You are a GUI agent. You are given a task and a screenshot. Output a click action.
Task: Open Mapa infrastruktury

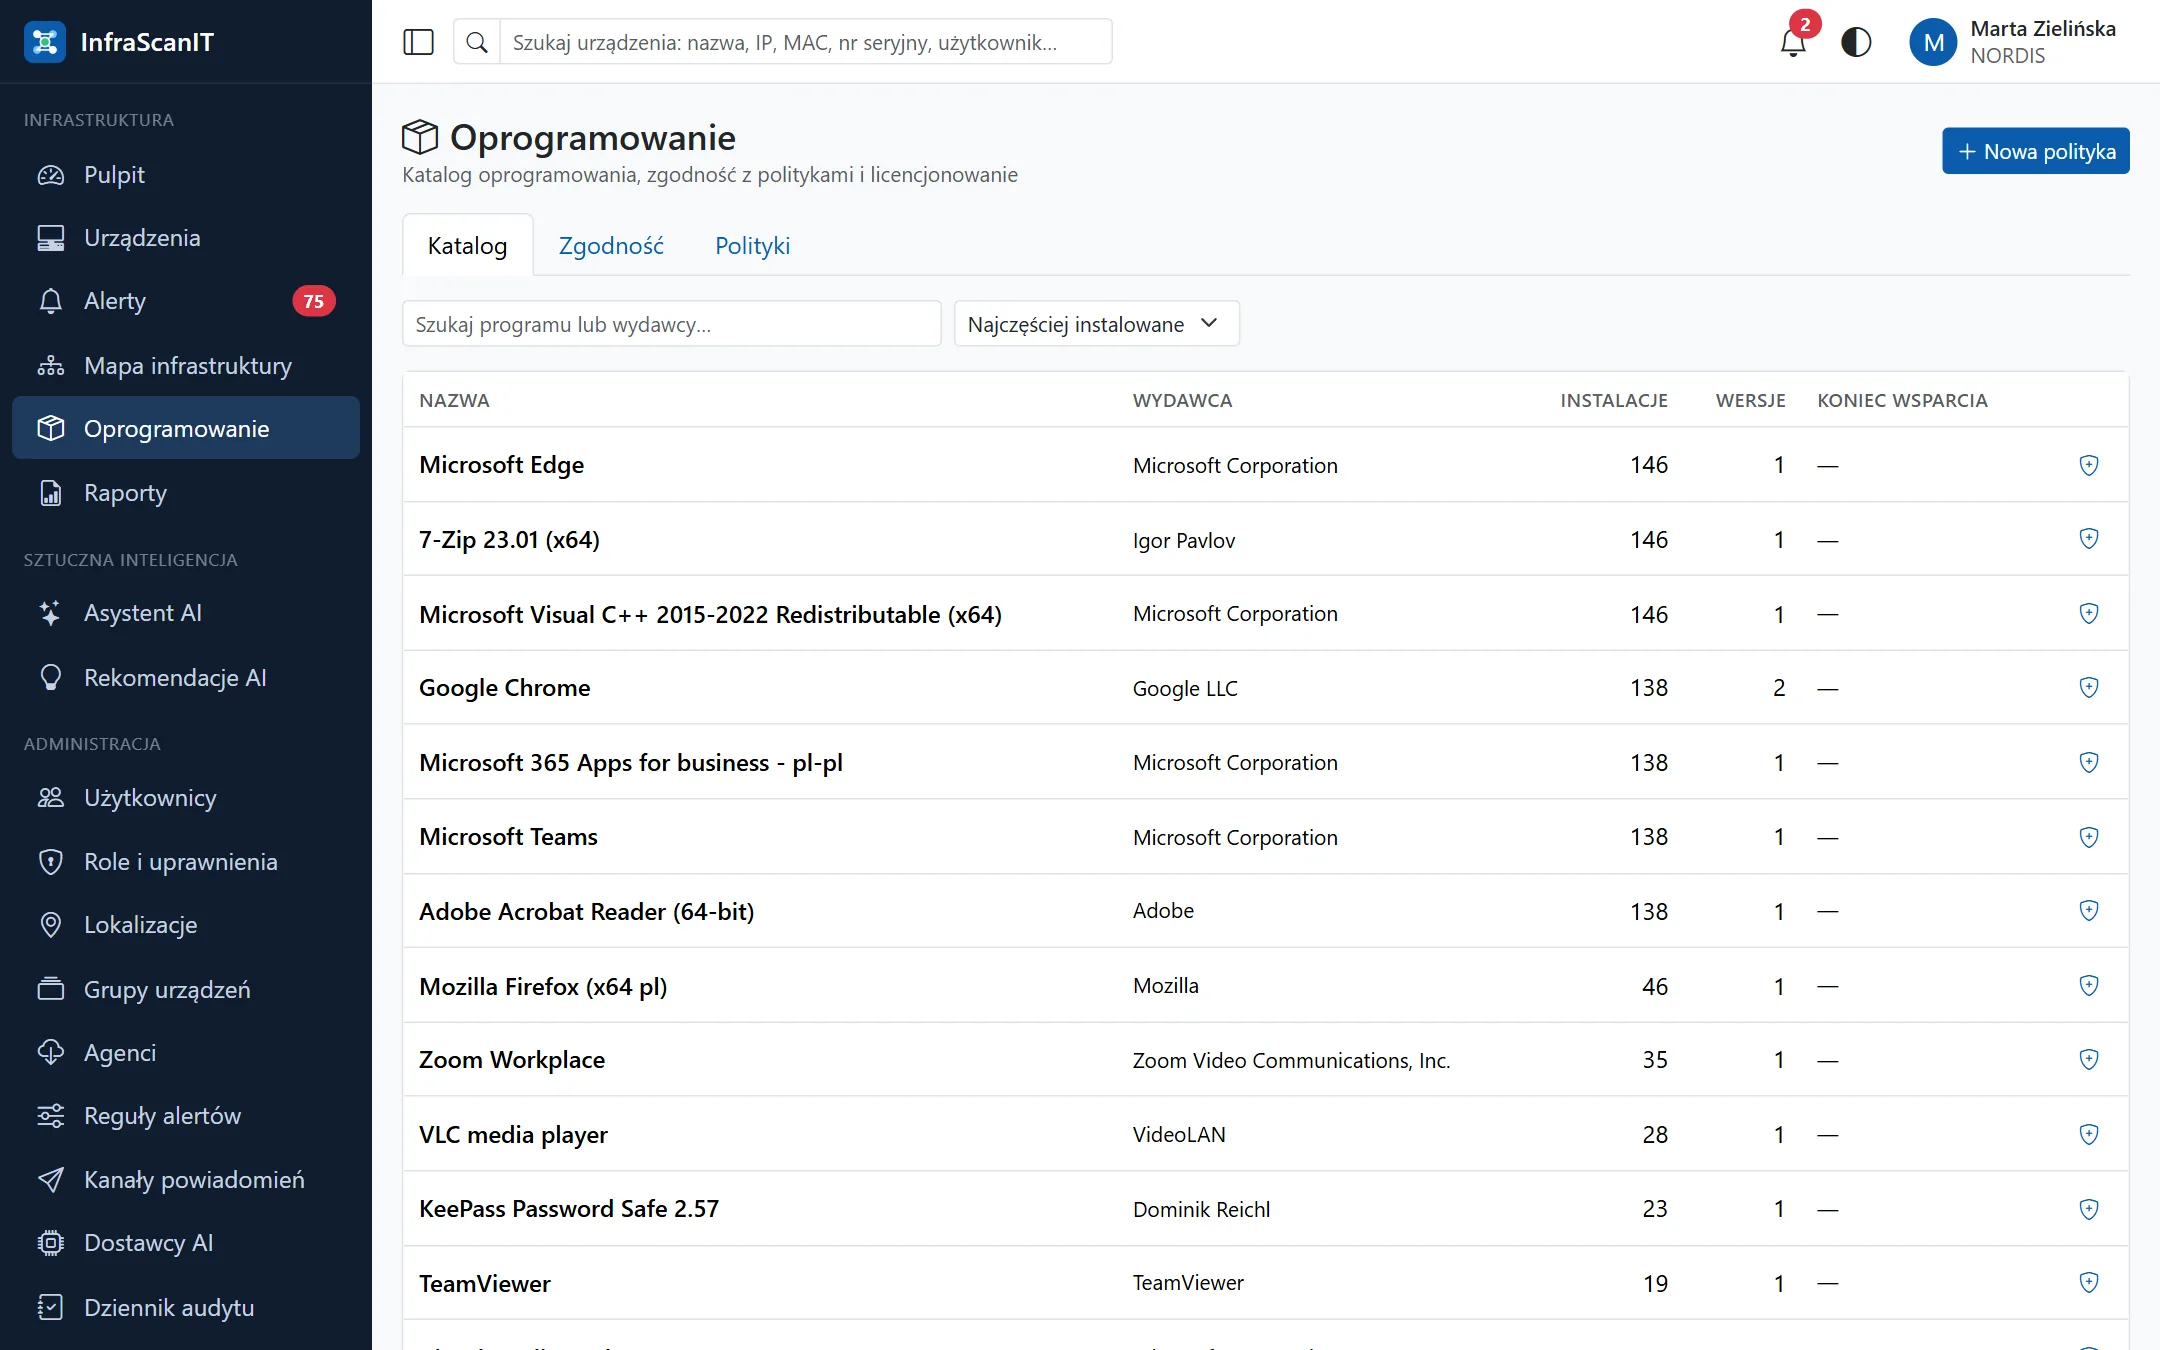pyautogui.click(x=186, y=366)
